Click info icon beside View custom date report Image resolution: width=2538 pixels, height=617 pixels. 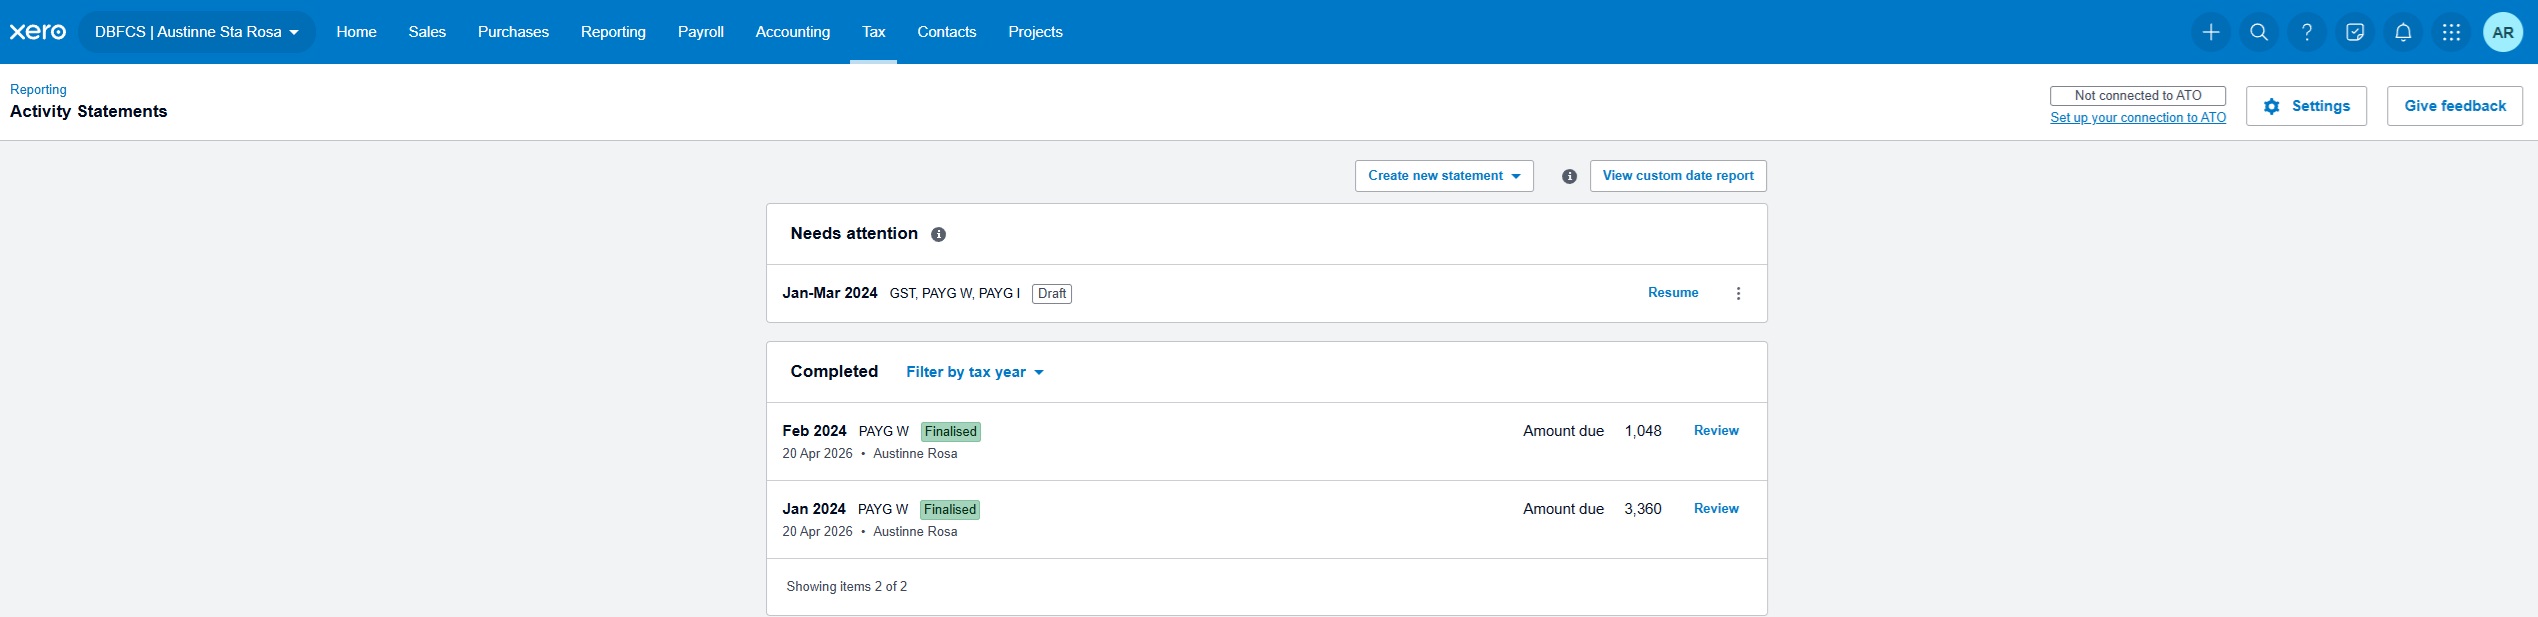1569,176
